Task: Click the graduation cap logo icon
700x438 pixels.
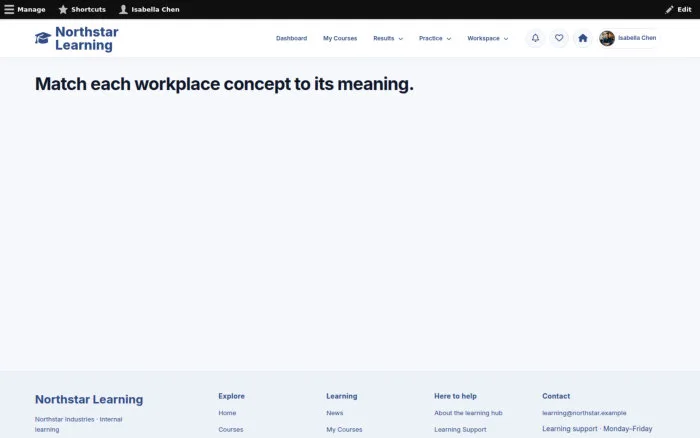Action: [43, 38]
